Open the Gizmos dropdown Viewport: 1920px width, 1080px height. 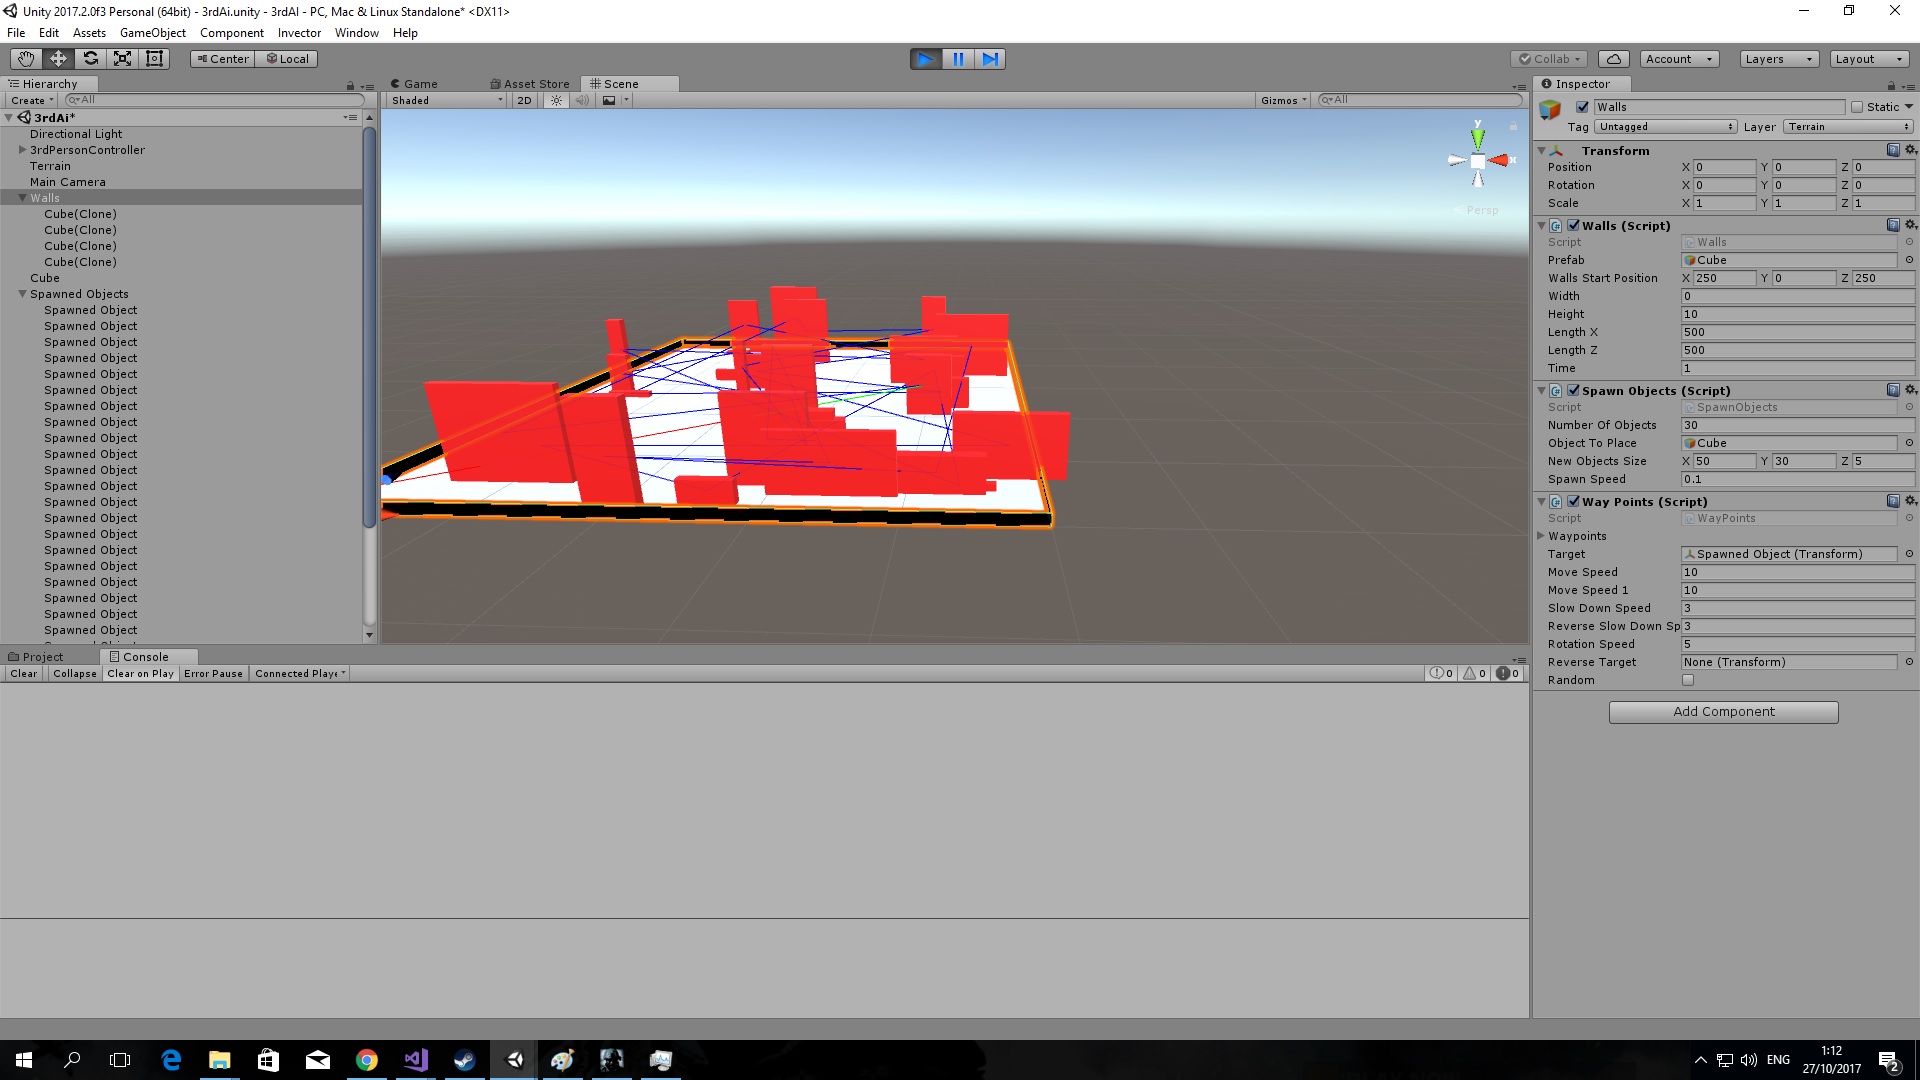click(1284, 100)
